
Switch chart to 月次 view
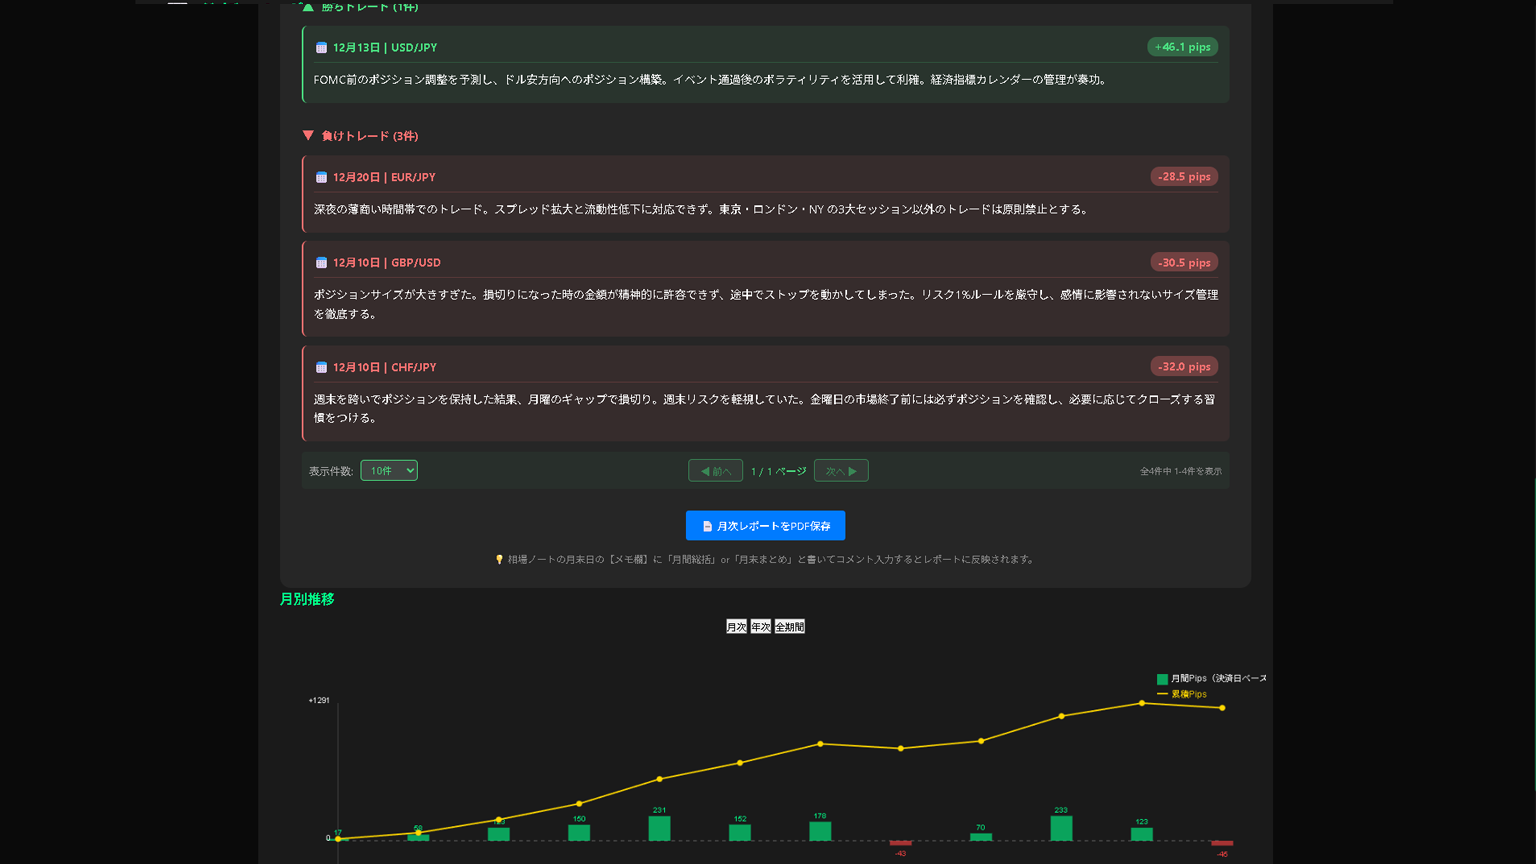736,627
